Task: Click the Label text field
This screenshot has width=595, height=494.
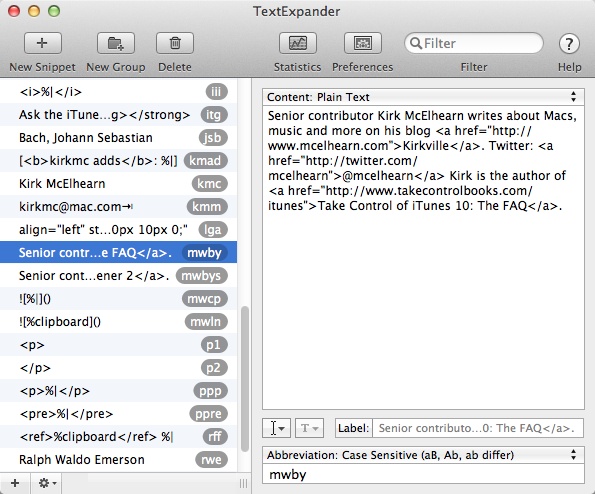Action: click(478, 428)
